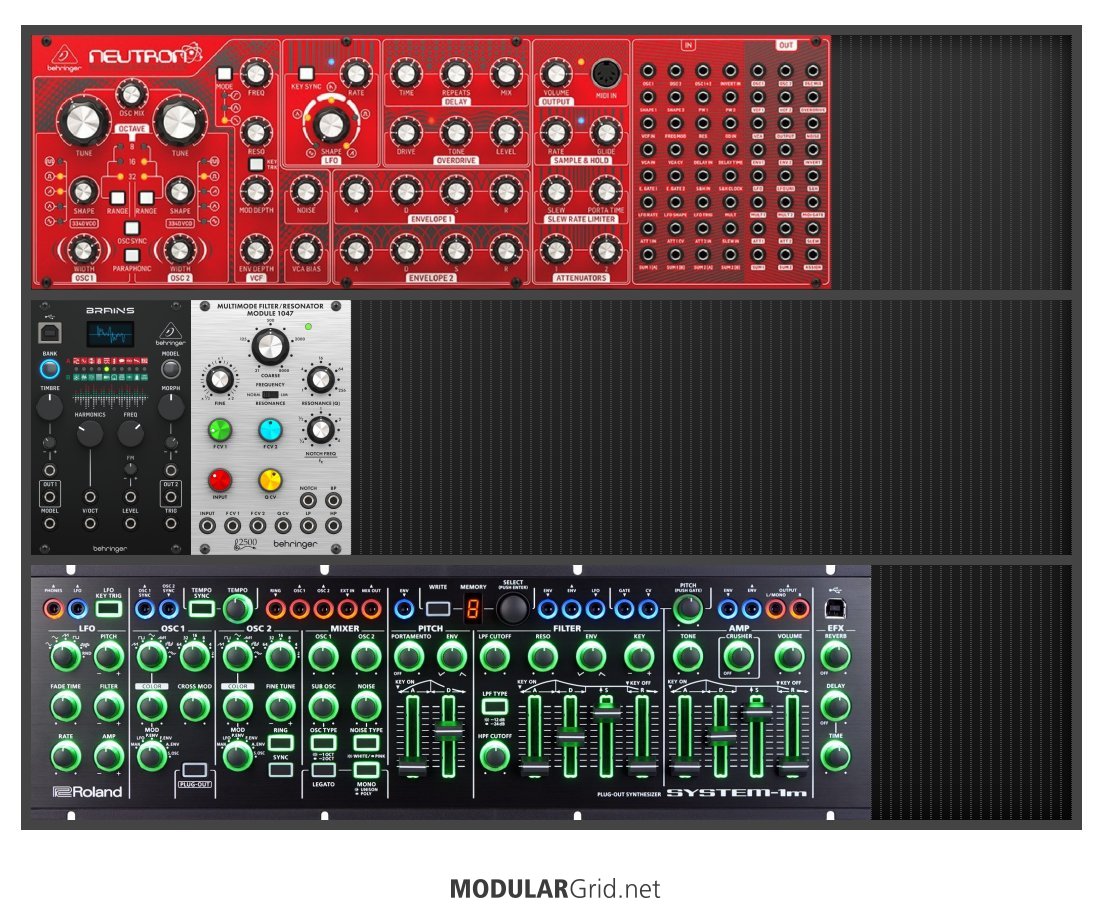Click the Q CV jack on 1047 filter
The image size is (1112, 910).
click(x=283, y=526)
